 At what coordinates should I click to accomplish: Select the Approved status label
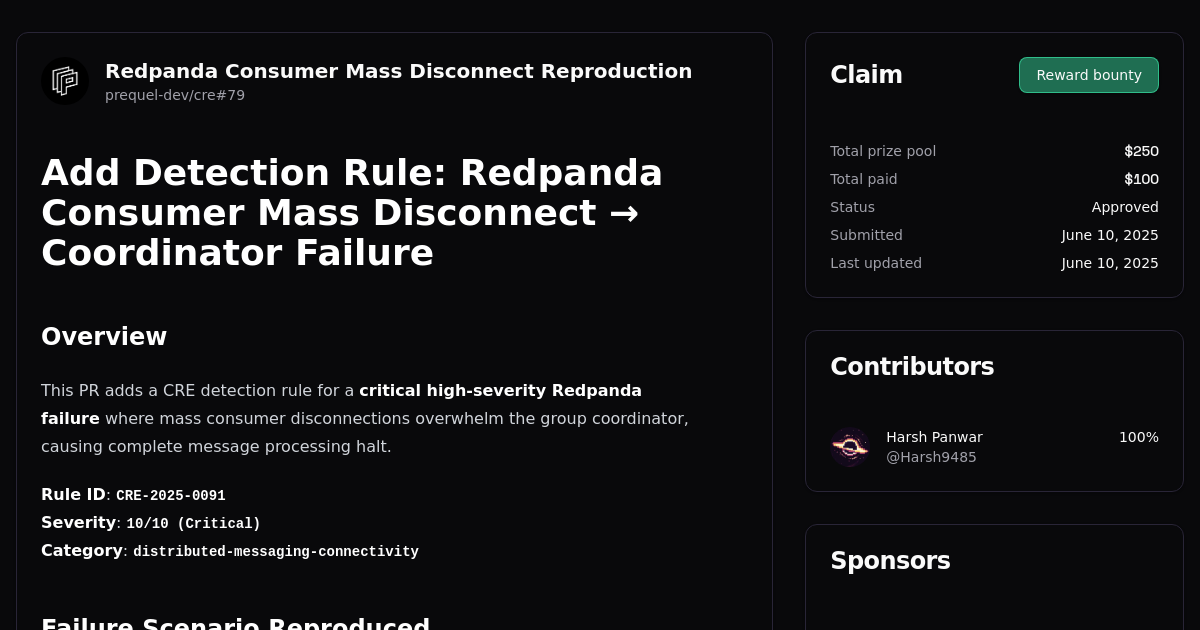click(x=1125, y=207)
